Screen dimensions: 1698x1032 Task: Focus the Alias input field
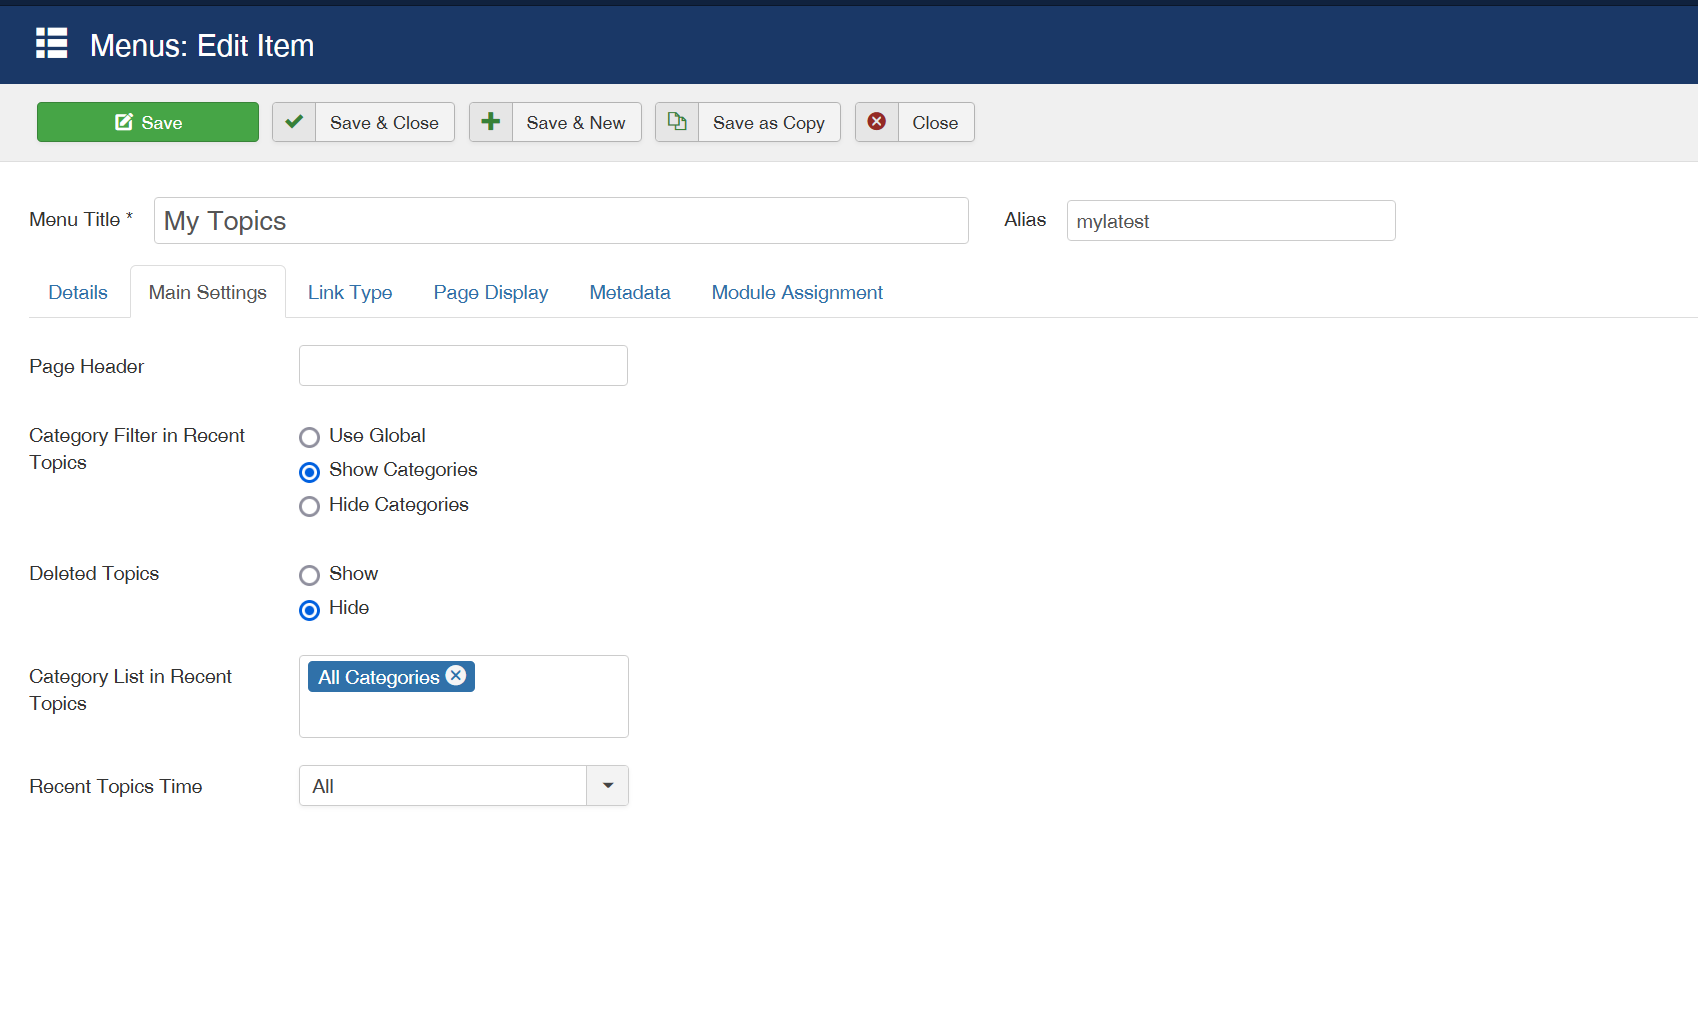(1230, 221)
